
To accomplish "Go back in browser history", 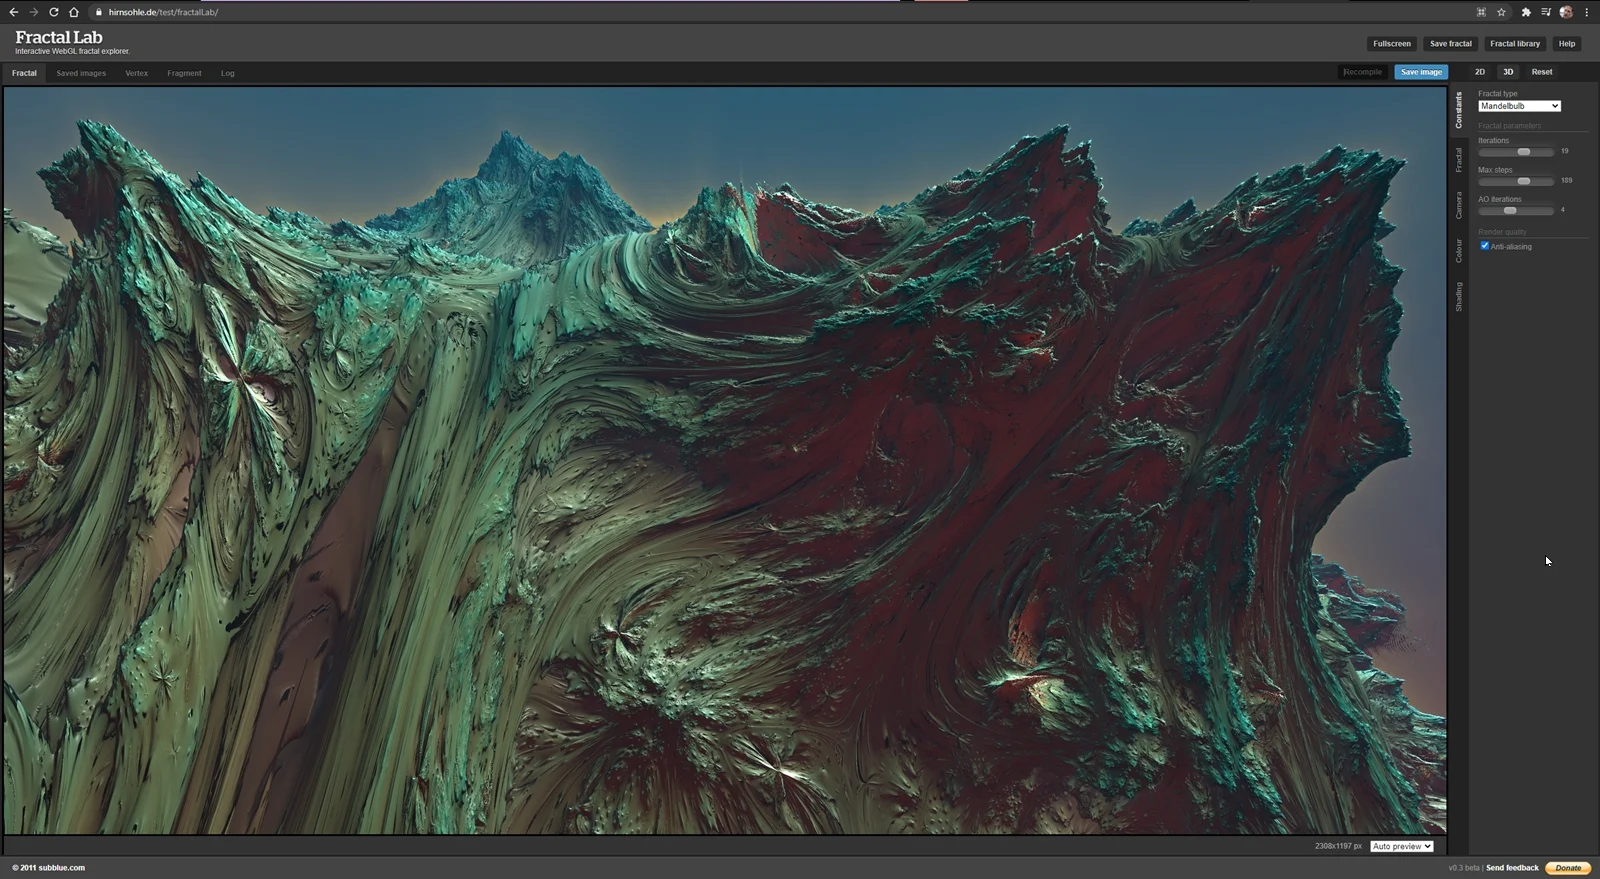I will (13, 12).
